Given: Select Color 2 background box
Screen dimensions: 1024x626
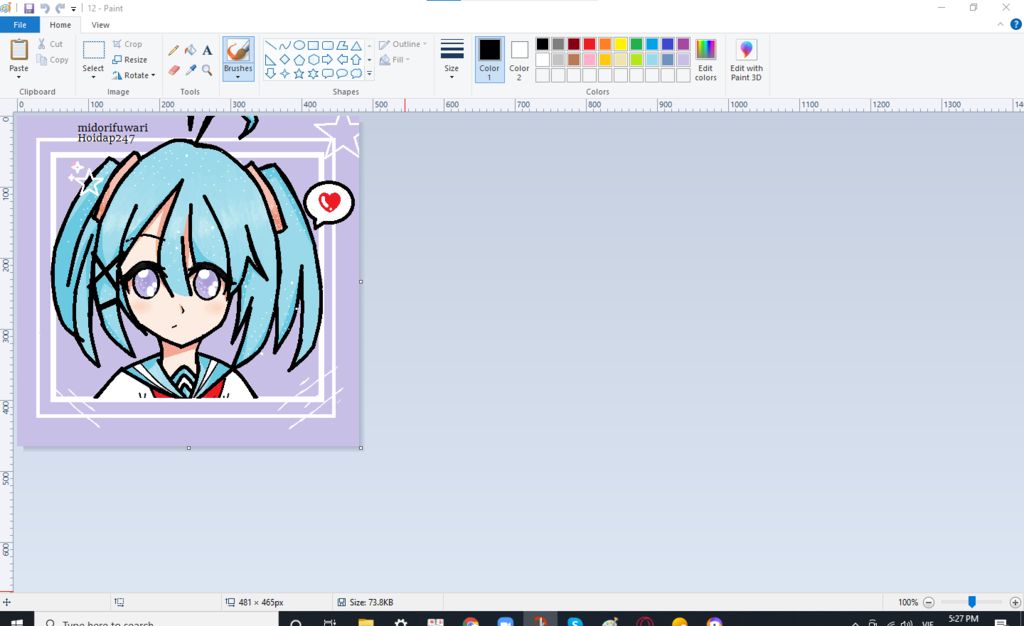Looking at the screenshot, I should [x=519, y=59].
